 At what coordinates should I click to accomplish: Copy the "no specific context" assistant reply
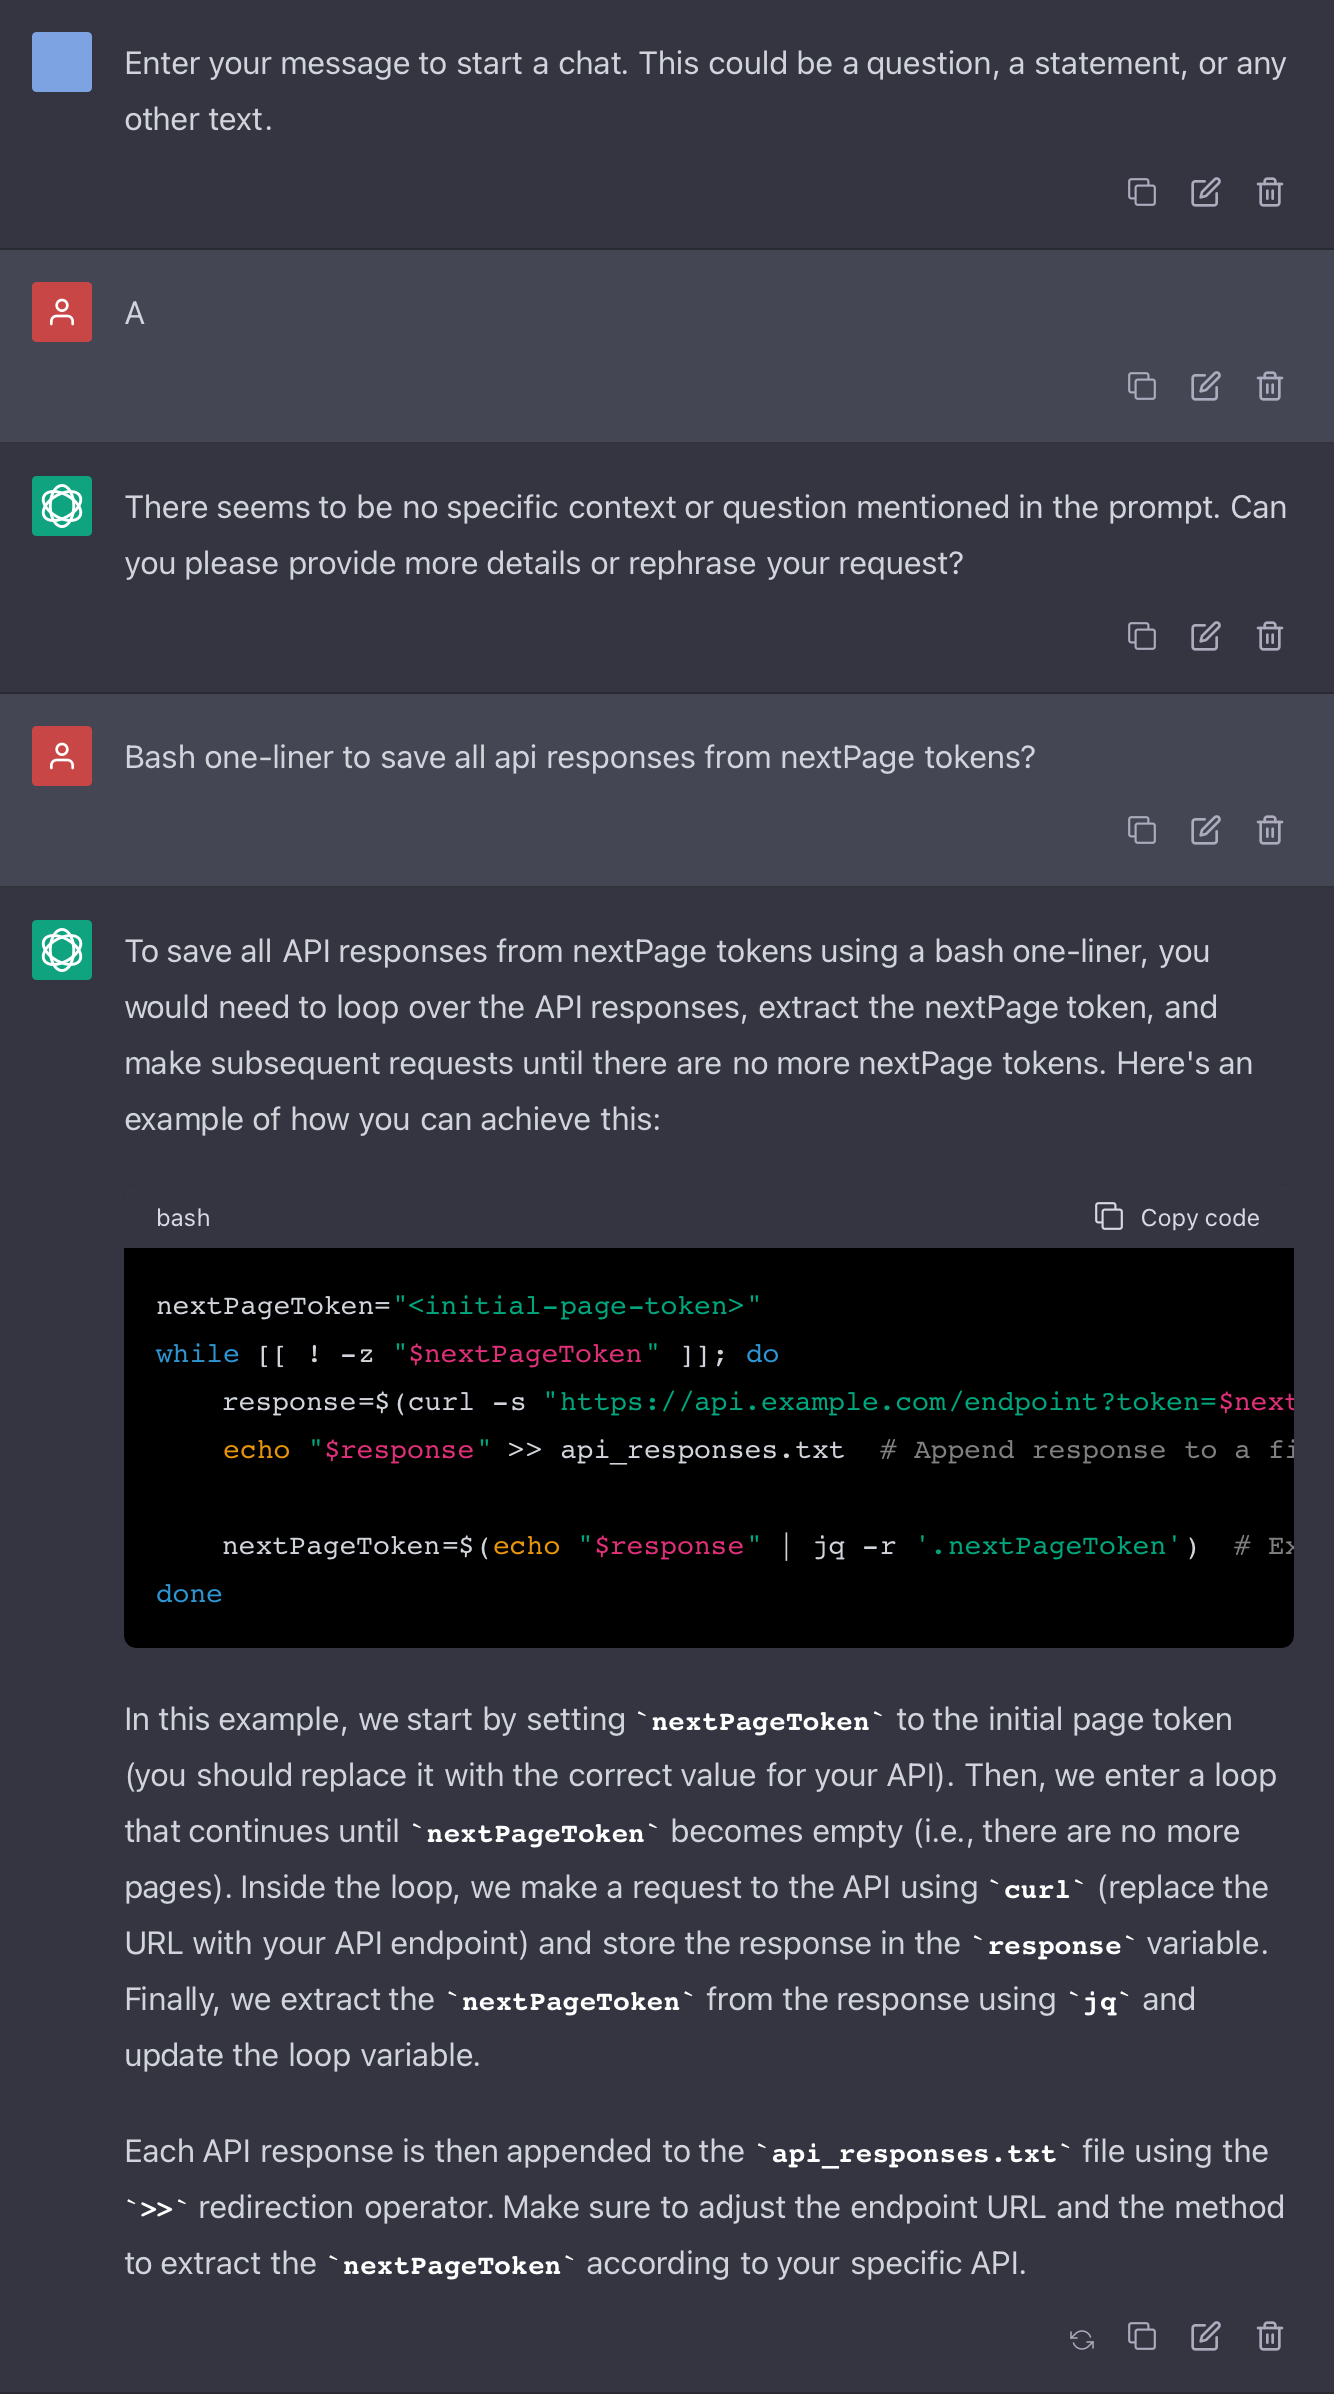tap(1141, 636)
